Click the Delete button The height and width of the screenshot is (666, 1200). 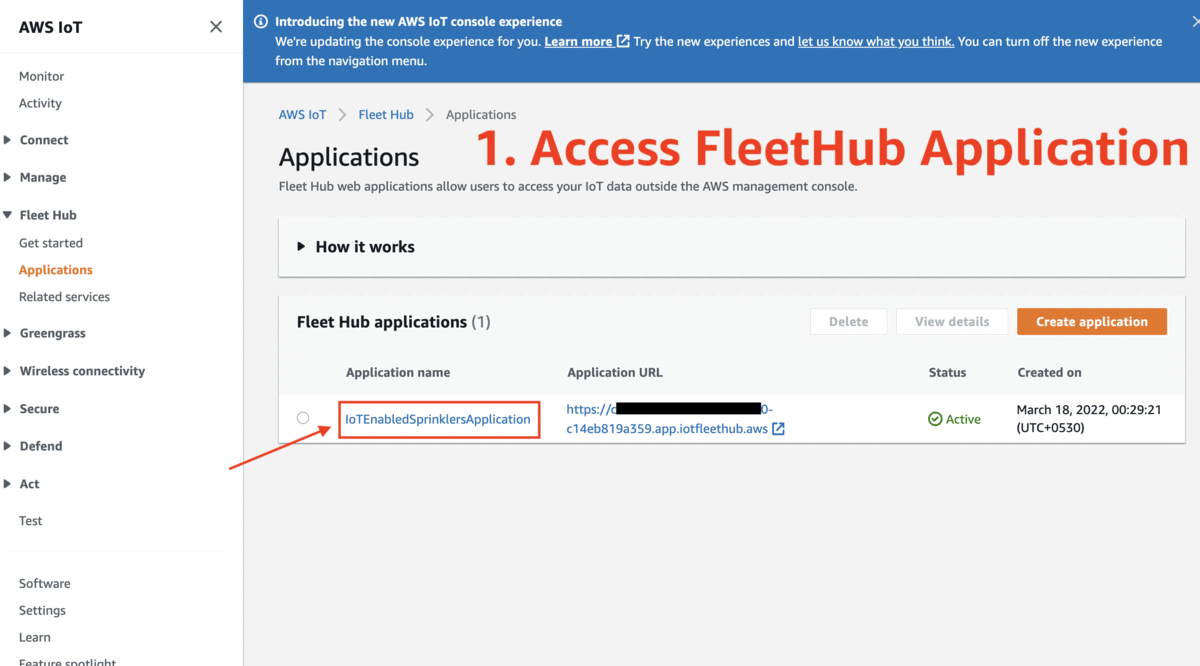point(848,322)
